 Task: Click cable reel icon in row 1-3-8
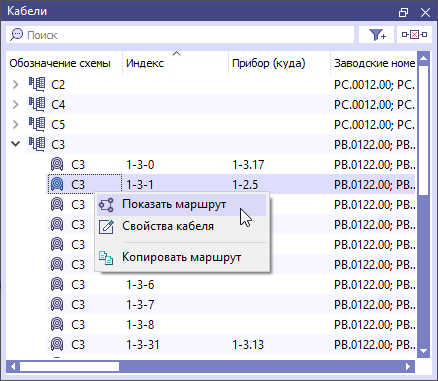pos(57,324)
